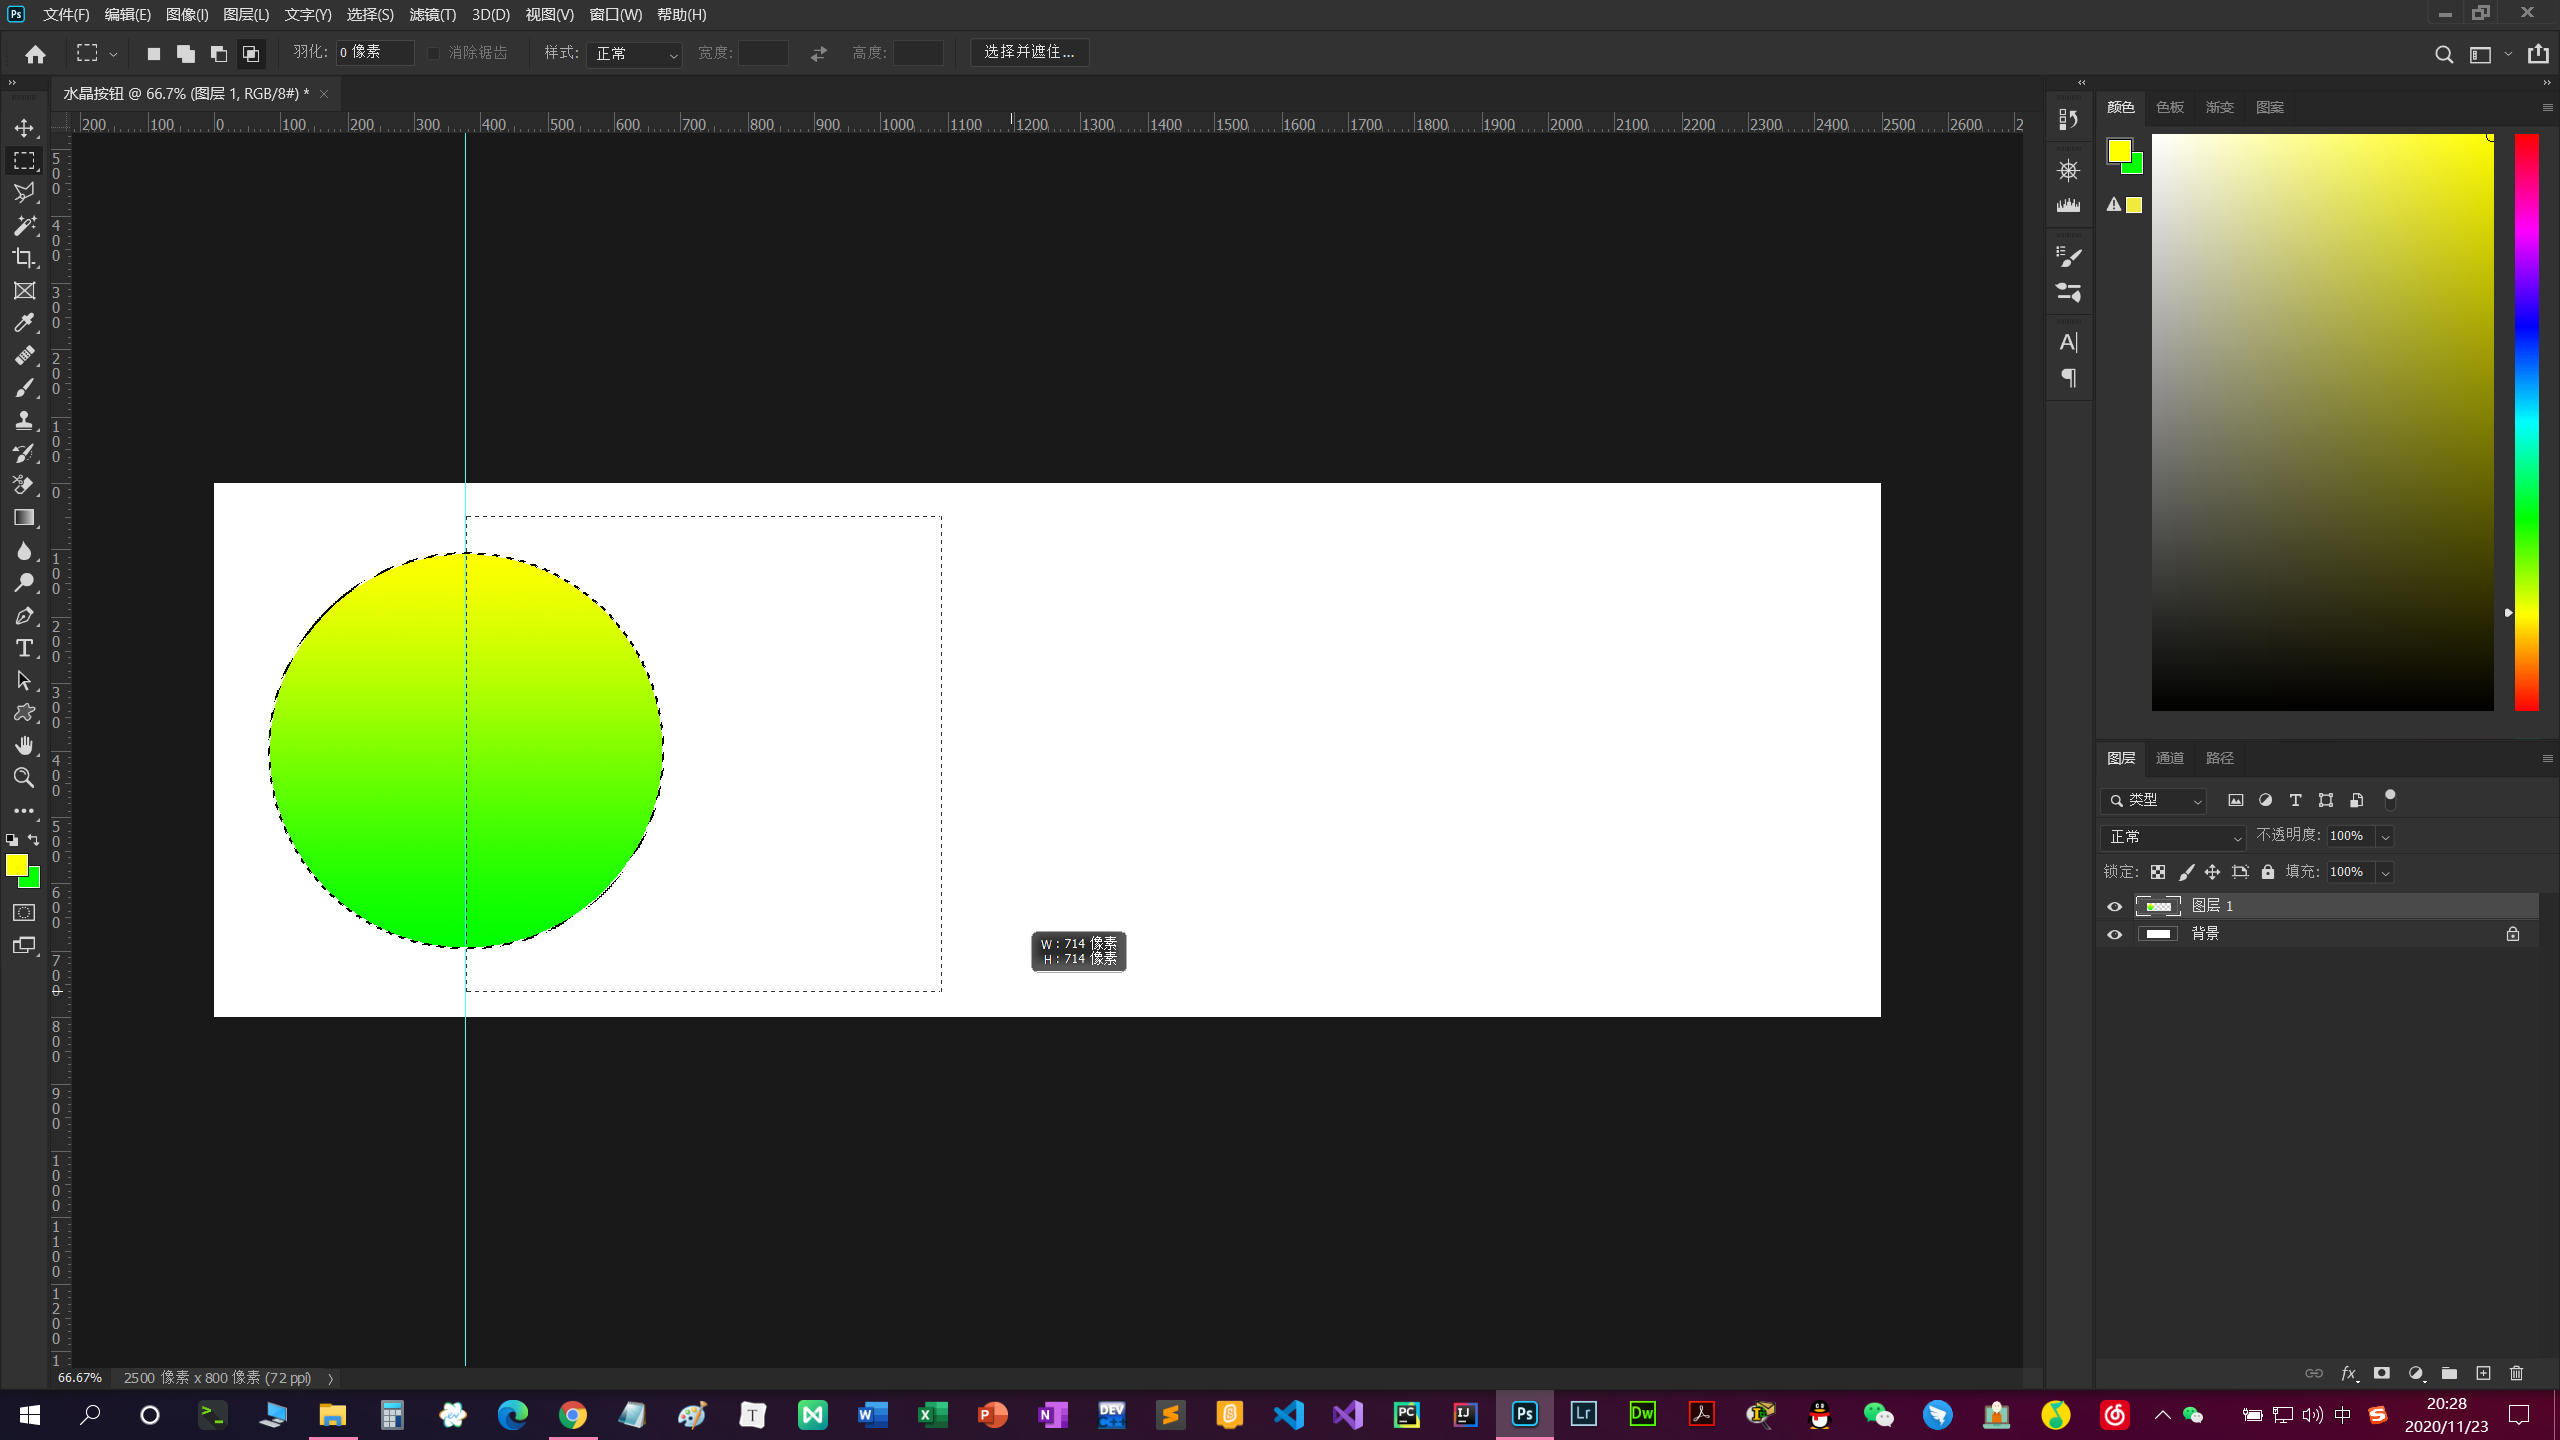
Task: Select the Move tool
Action: tap(24, 128)
